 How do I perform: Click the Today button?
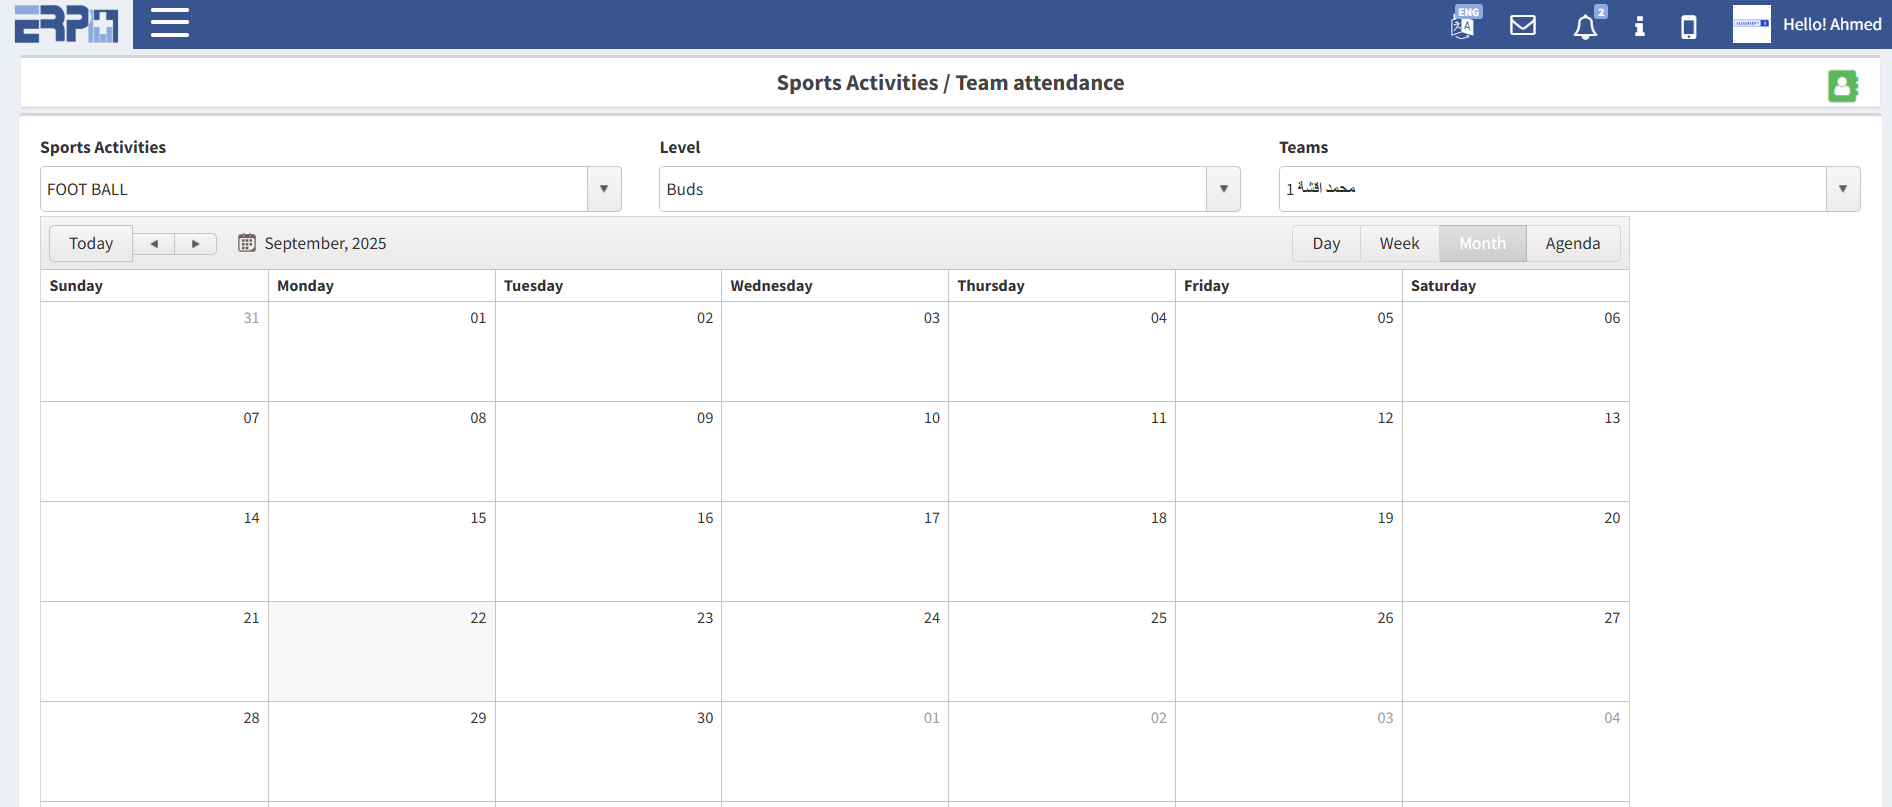(91, 243)
